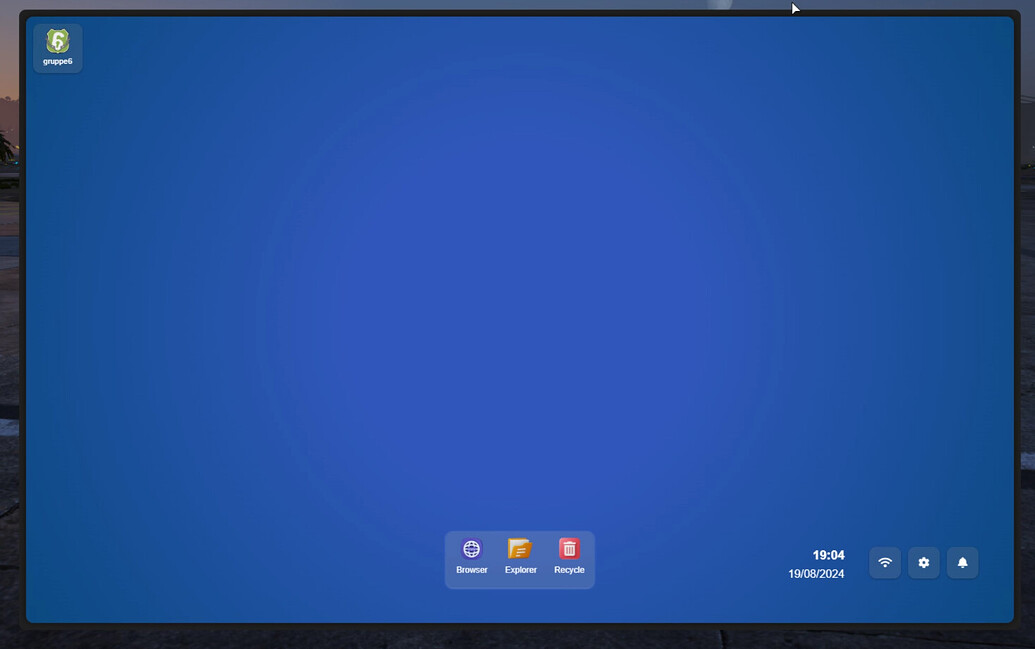
Task: Click the Browser label text
Action: [471, 569]
